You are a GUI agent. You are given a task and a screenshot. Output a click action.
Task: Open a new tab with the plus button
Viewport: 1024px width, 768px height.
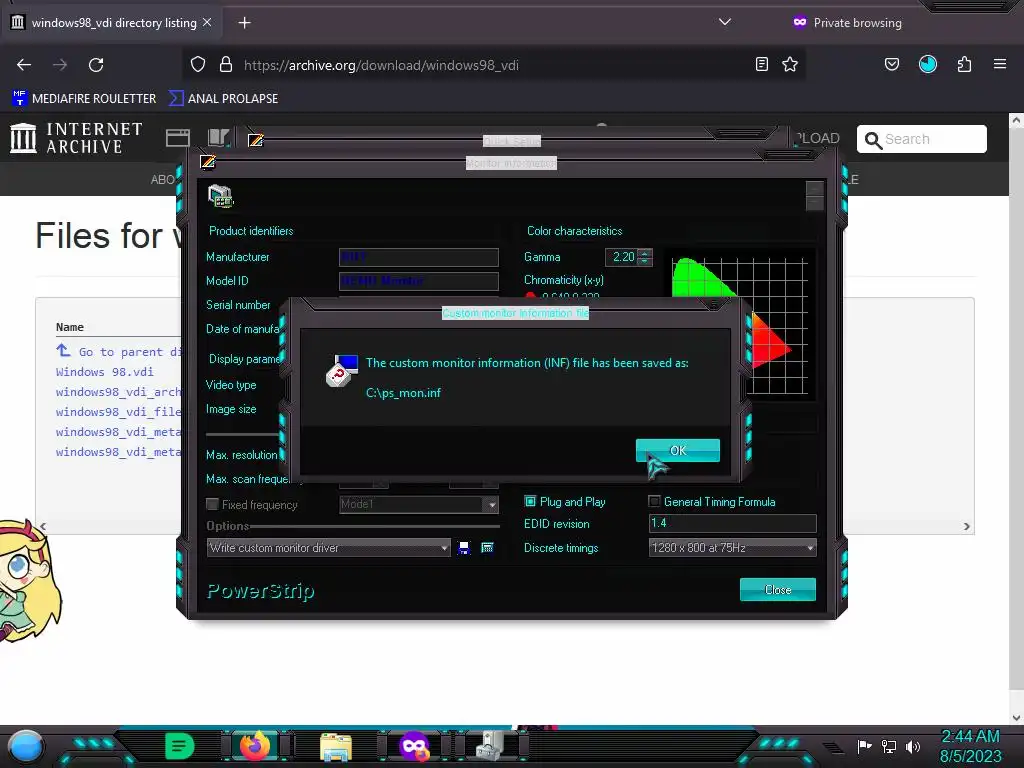pyautogui.click(x=244, y=23)
